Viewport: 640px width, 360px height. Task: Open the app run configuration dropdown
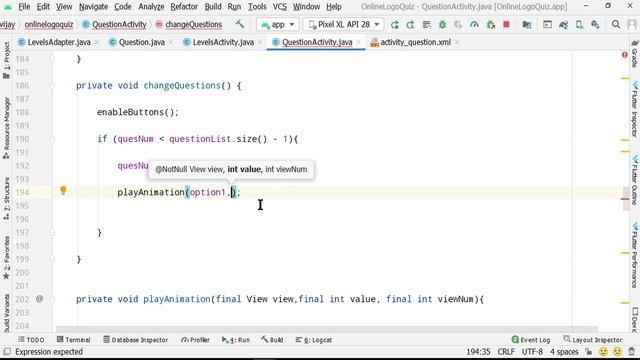pos(278,24)
